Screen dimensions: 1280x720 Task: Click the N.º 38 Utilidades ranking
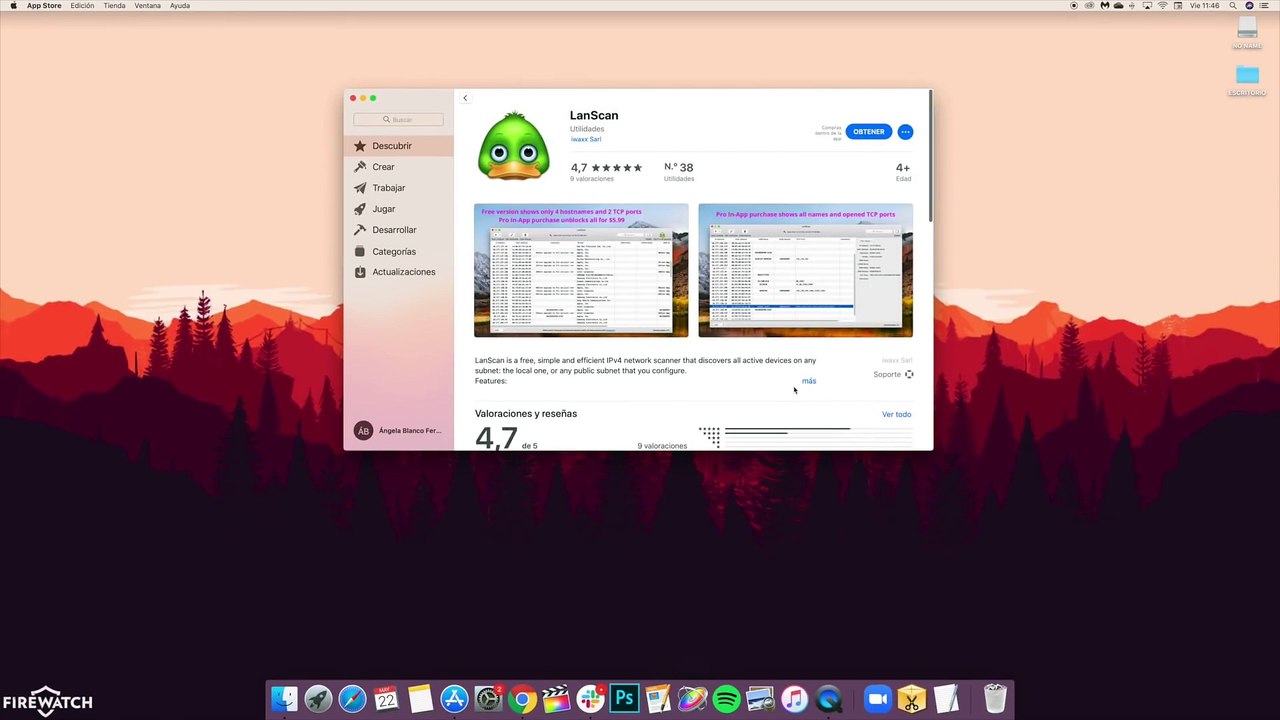pyautogui.click(x=679, y=172)
